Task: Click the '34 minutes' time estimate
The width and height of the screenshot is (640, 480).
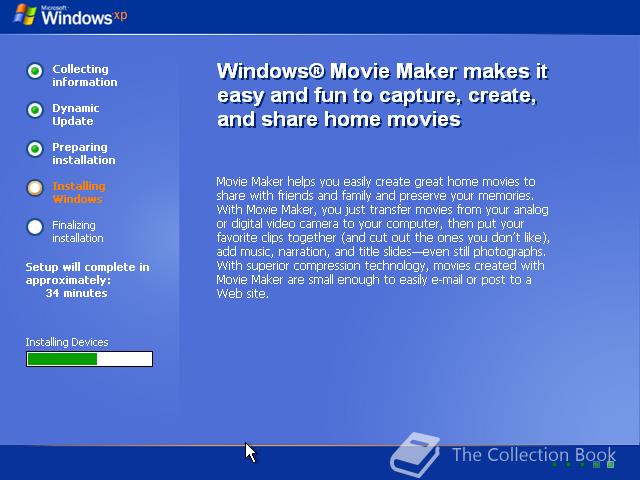Action: click(76, 293)
